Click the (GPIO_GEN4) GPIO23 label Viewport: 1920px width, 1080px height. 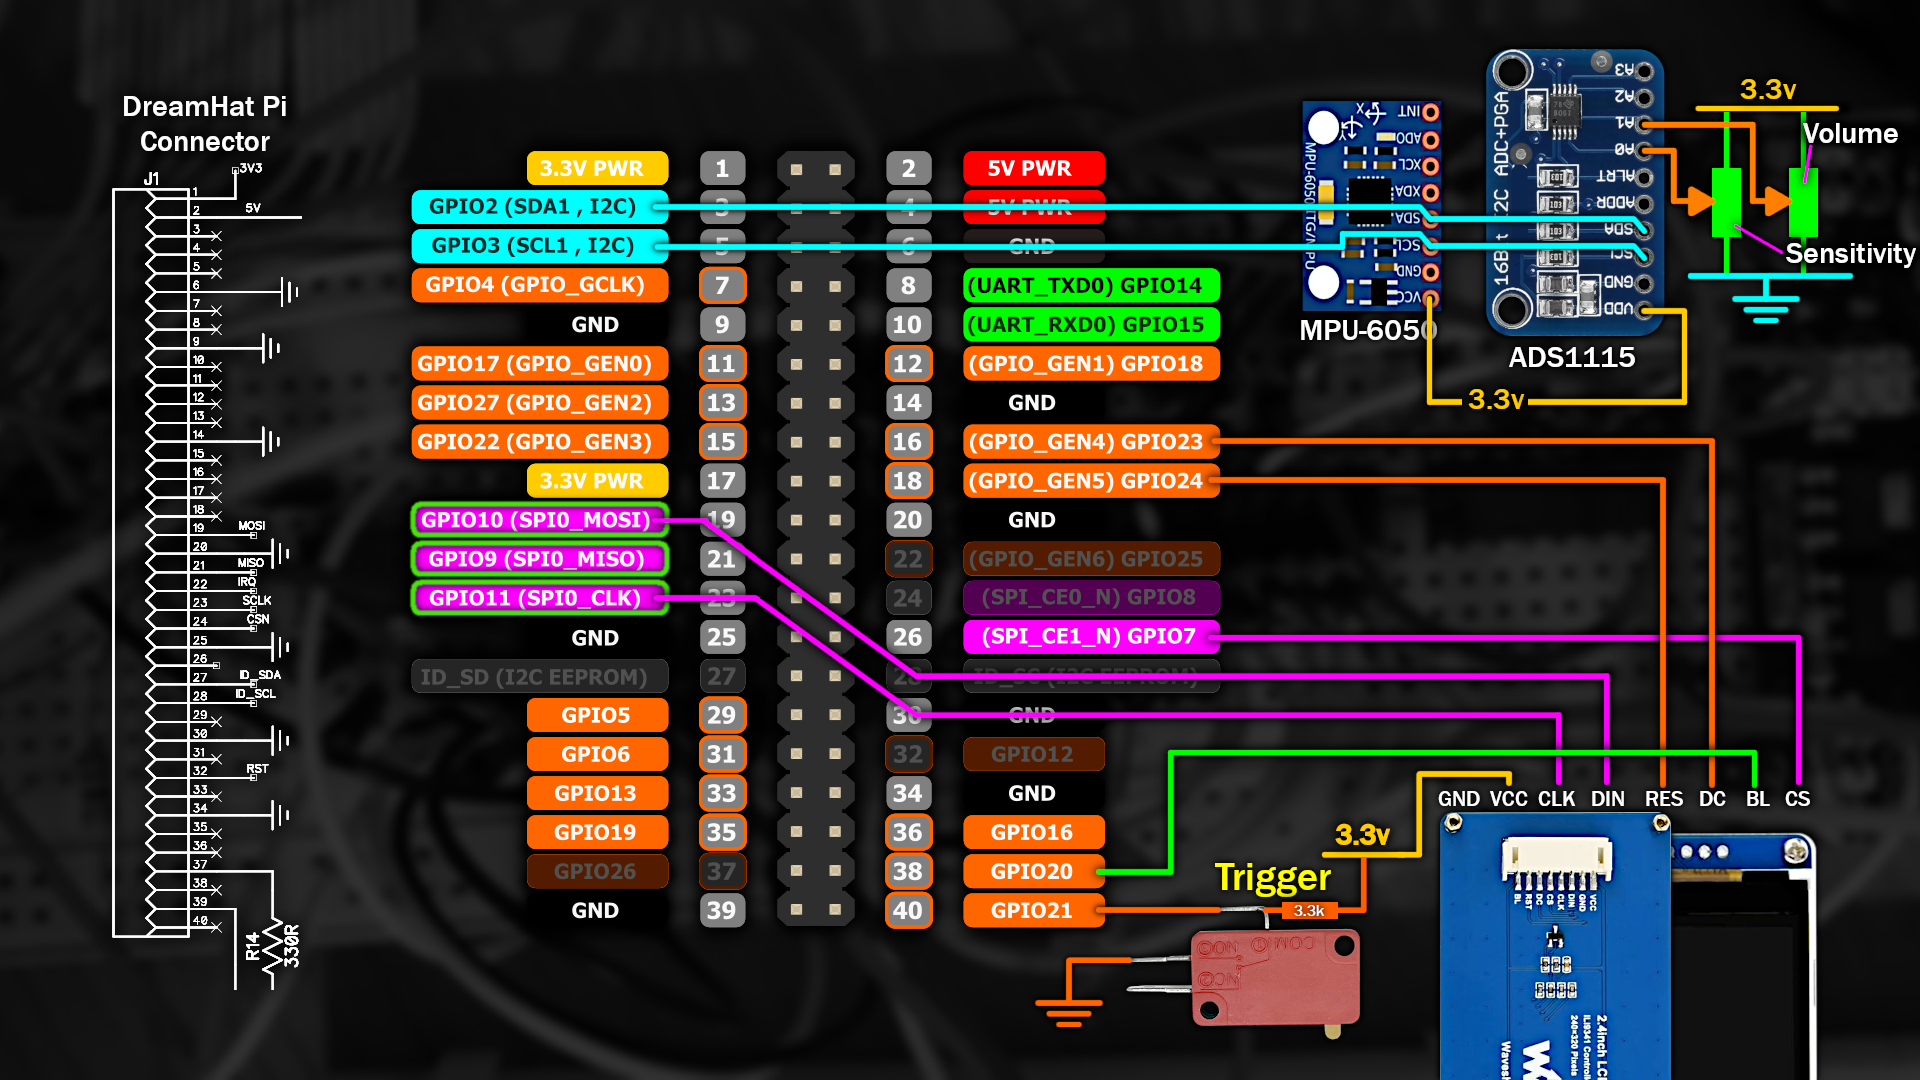[1091, 441]
